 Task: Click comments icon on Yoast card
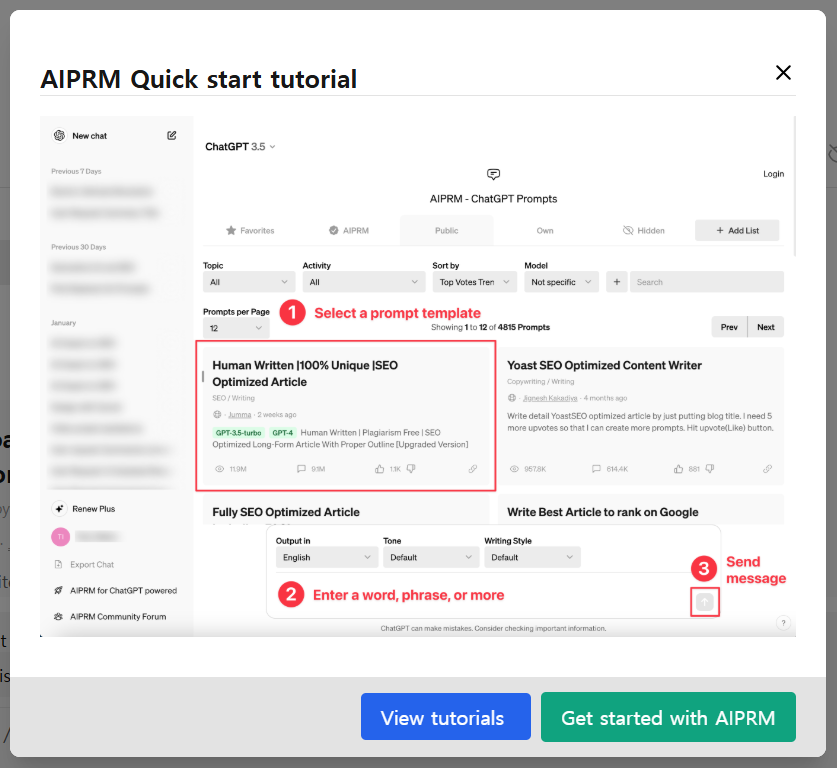pos(596,469)
